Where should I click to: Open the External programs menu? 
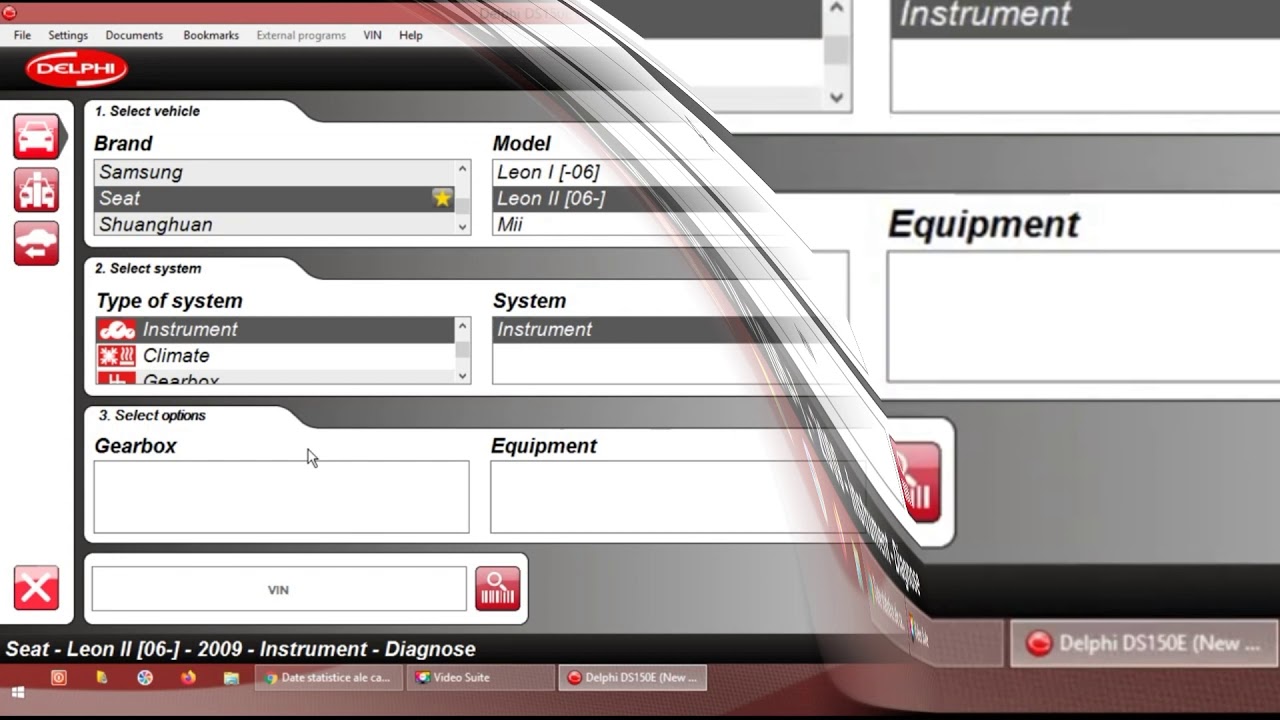click(301, 35)
